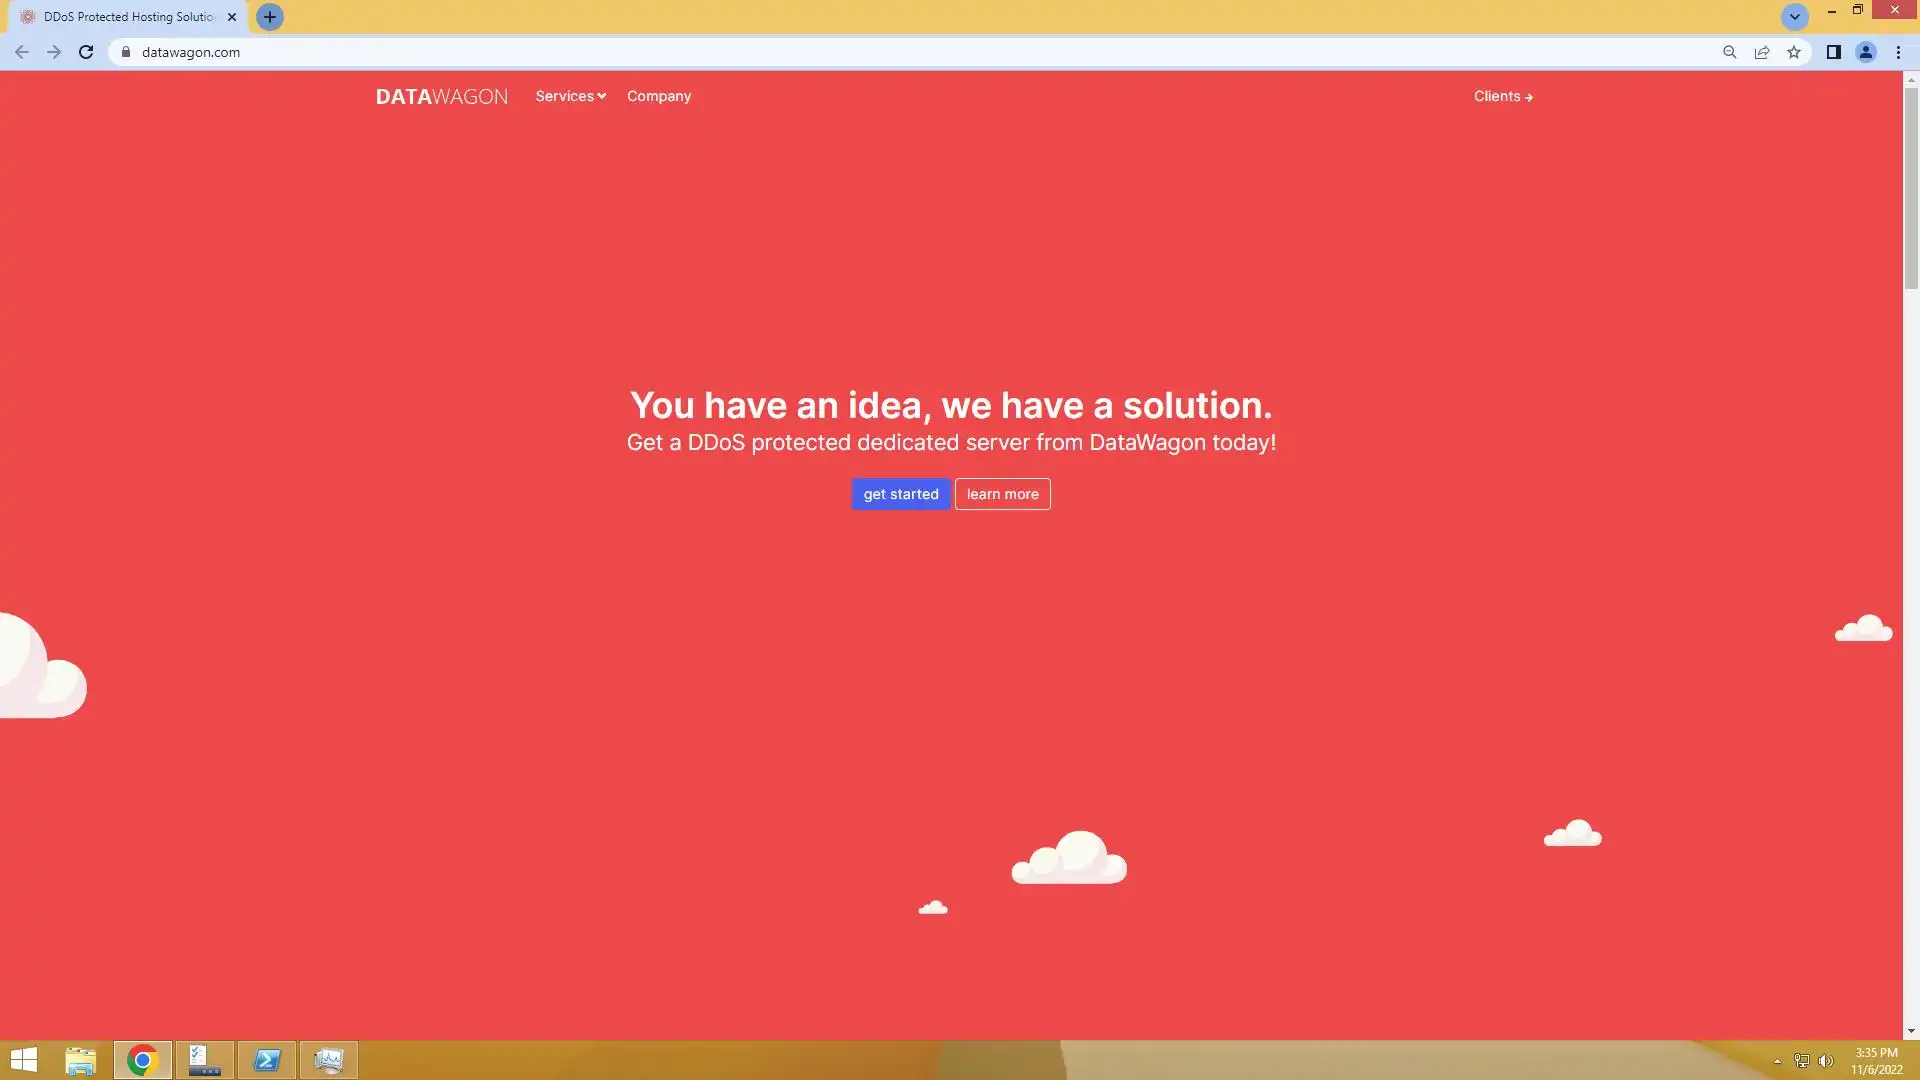The width and height of the screenshot is (1920, 1080).
Task: Open the Chrome zoom magnifier icon
Action: click(x=1729, y=52)
